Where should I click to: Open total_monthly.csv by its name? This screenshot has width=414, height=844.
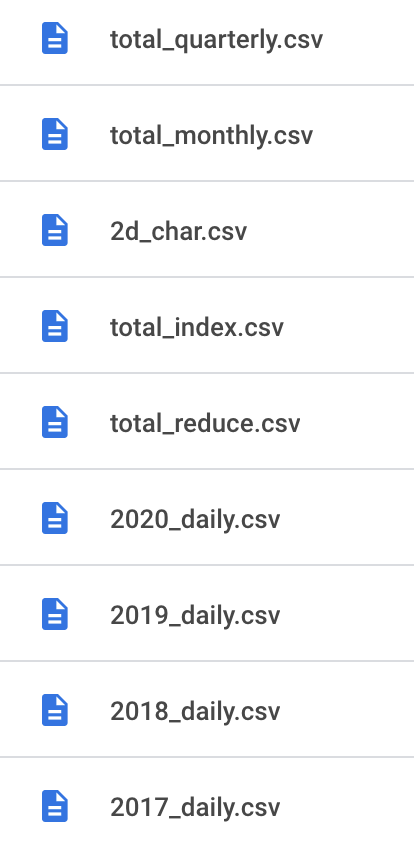pyautogui.click(x=212, y=136)
